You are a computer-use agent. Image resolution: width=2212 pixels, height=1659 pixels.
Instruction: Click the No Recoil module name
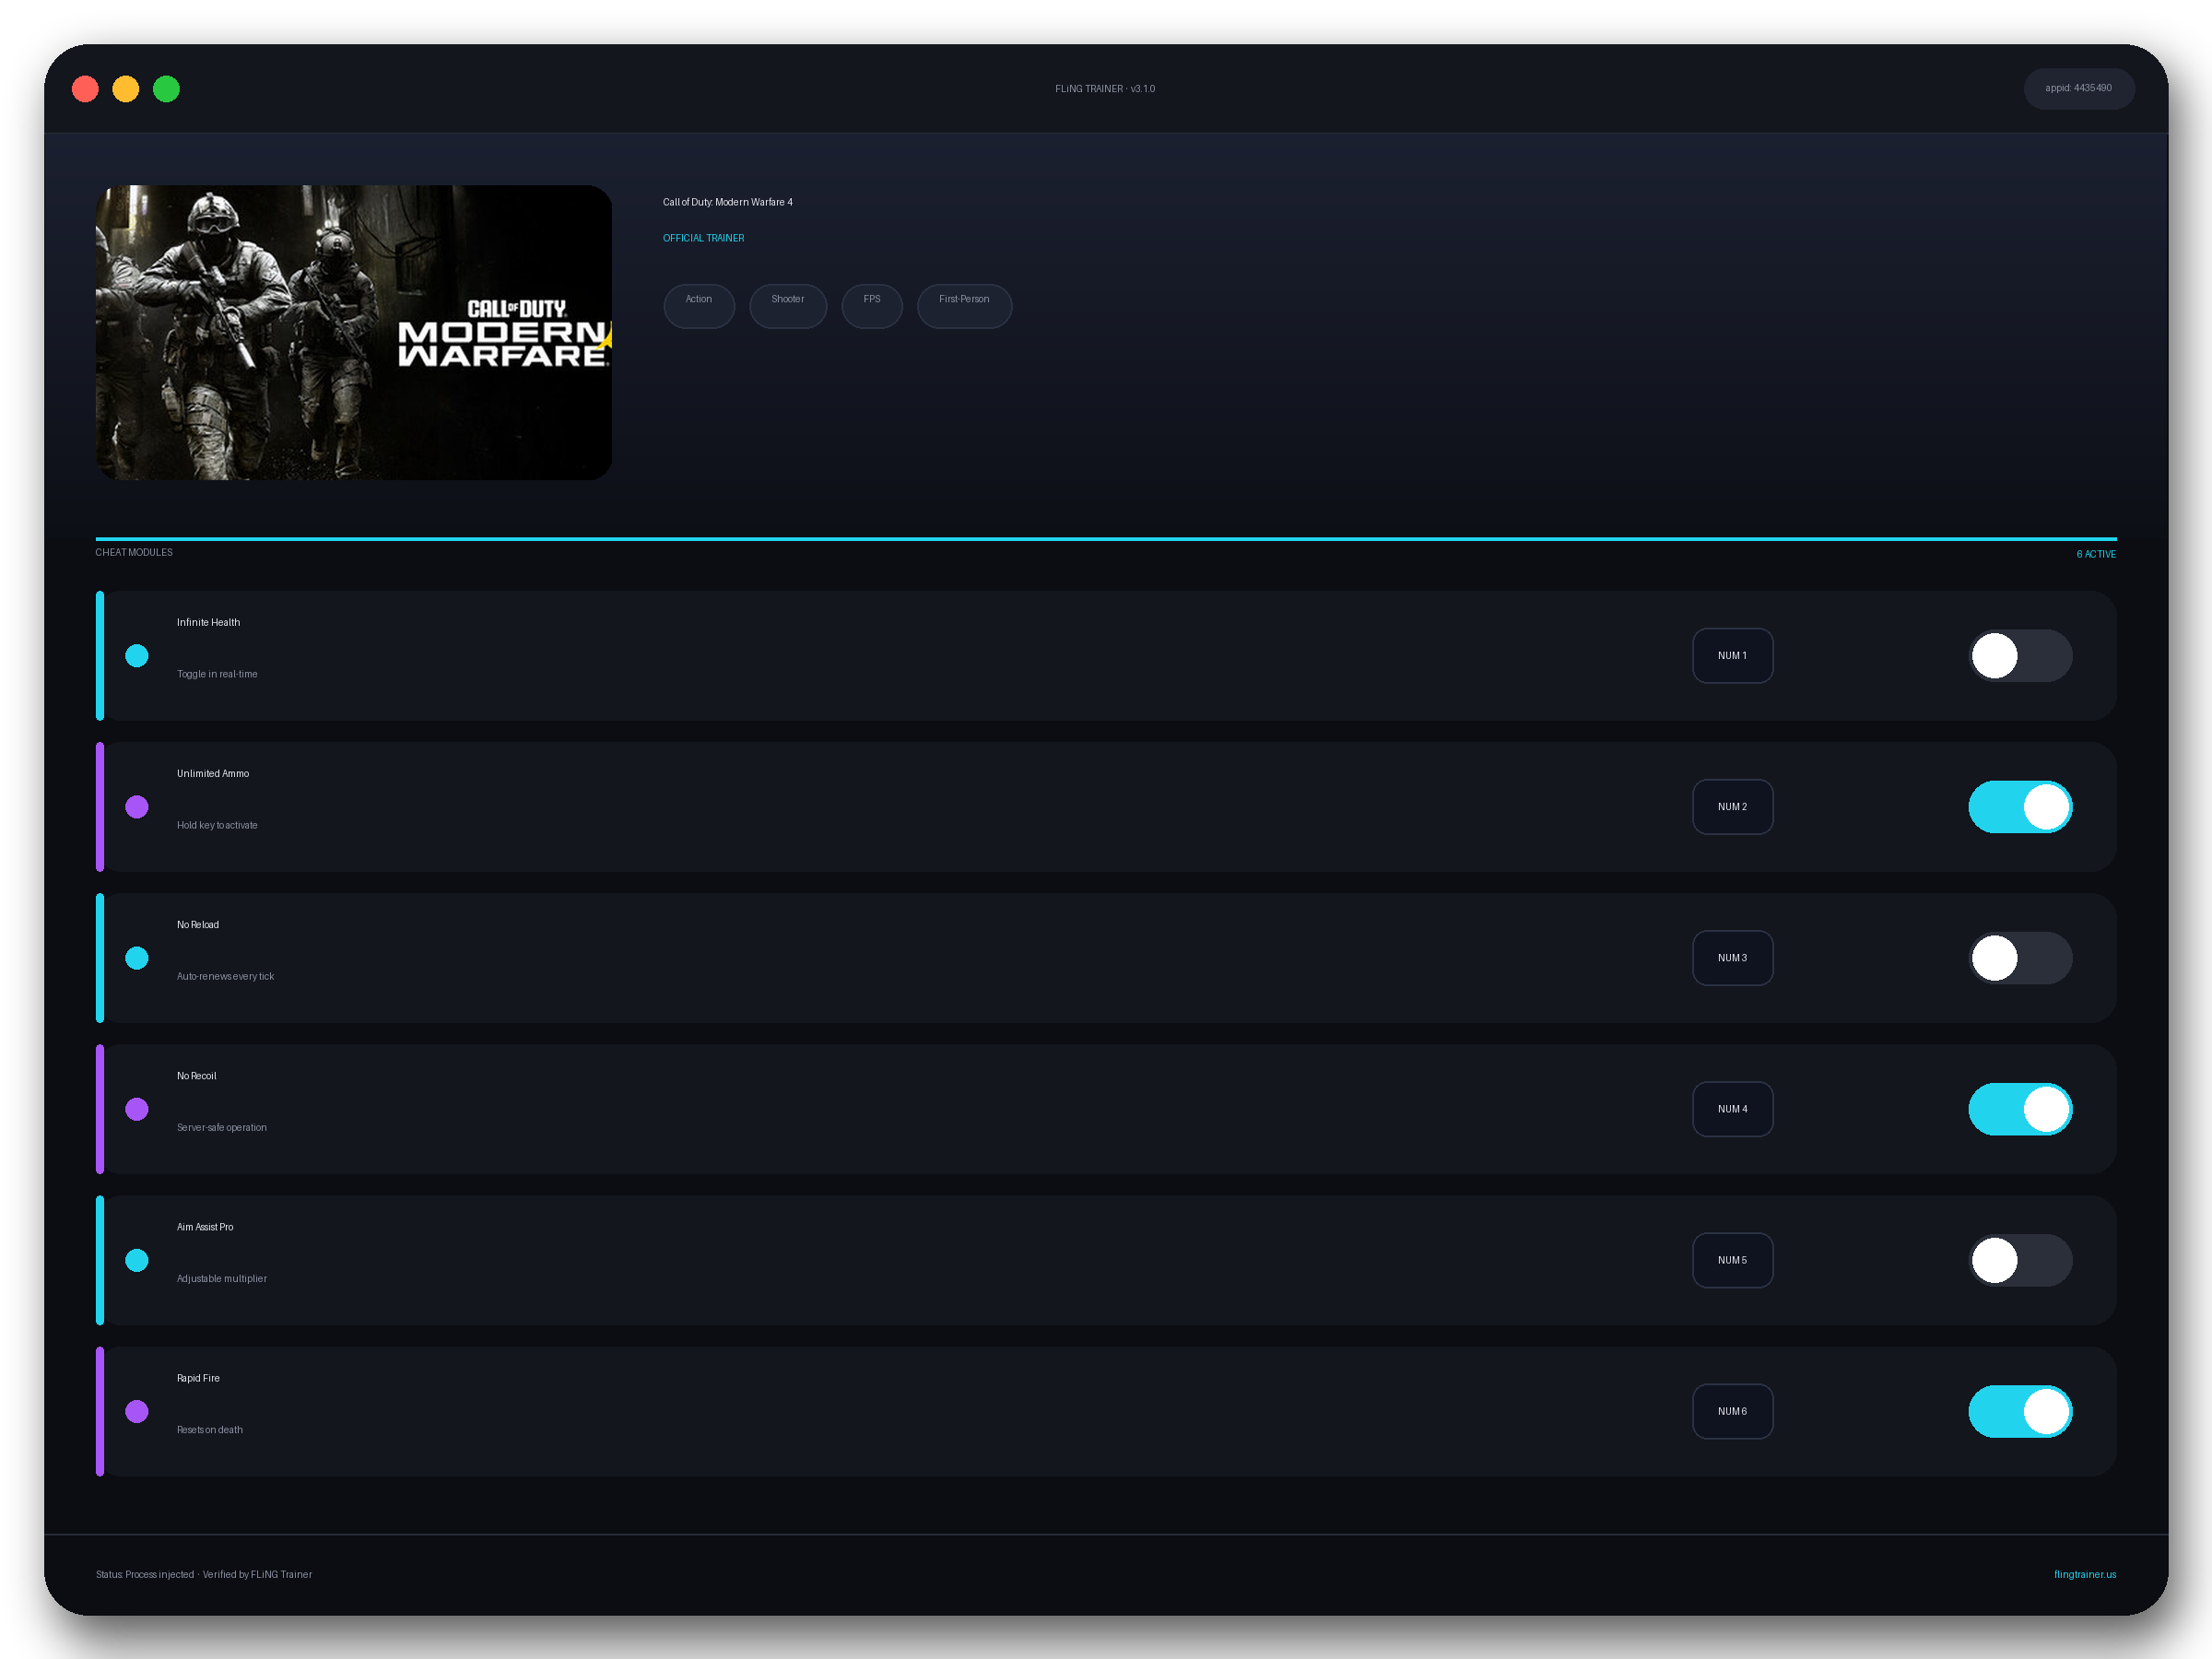pyautogui.click(x=196, y=1076)
